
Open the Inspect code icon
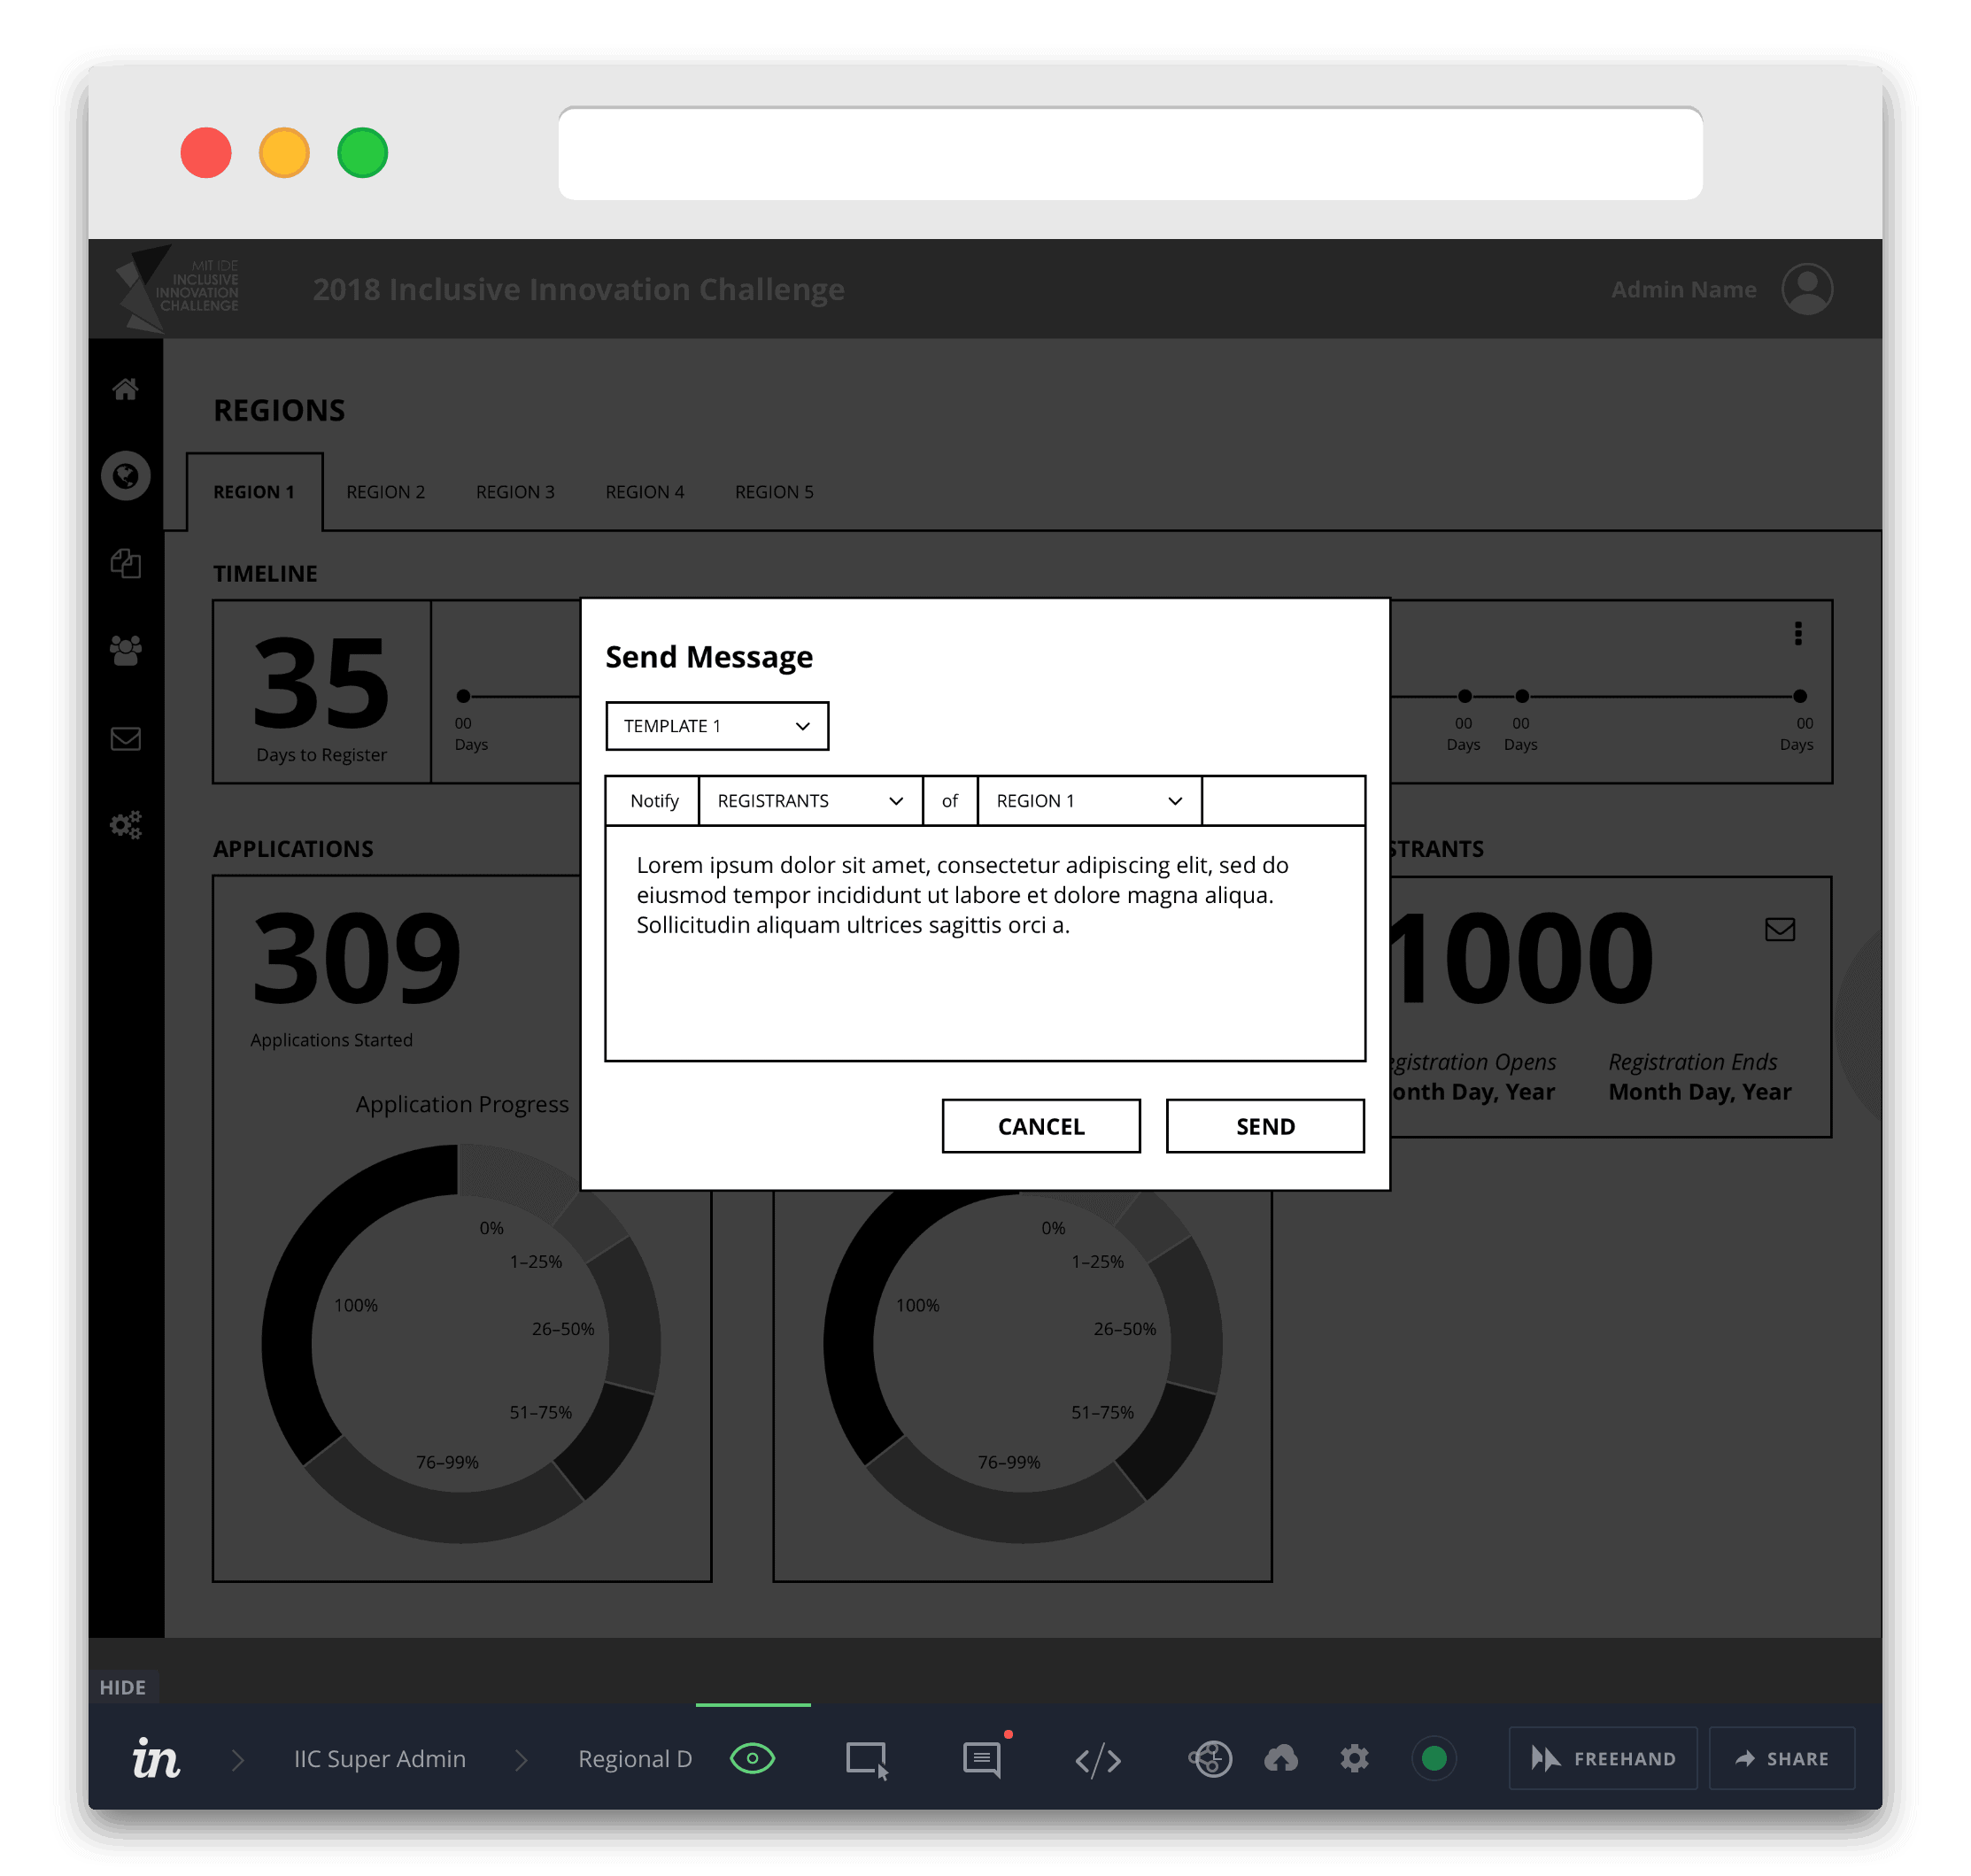[1097, 1759]
